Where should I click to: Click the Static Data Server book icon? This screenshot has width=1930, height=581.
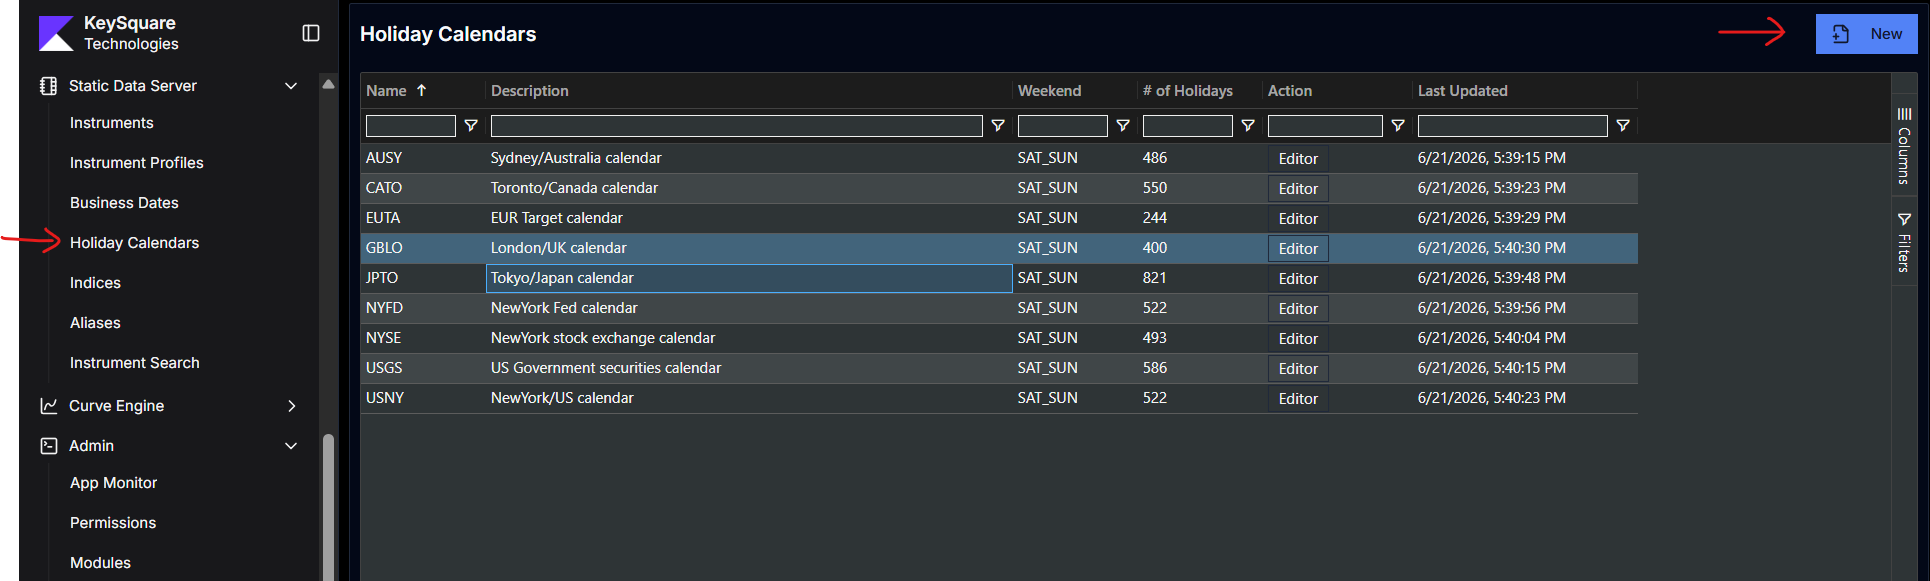[x=48, y=86]
